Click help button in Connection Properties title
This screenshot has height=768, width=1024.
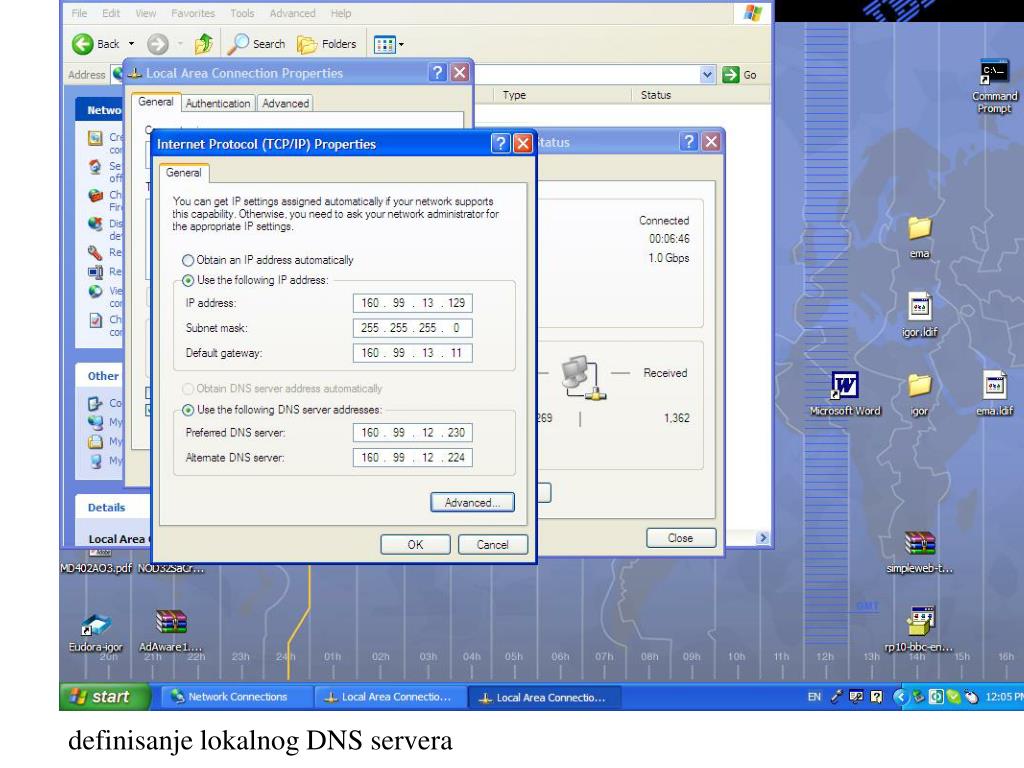pos(438,72)
